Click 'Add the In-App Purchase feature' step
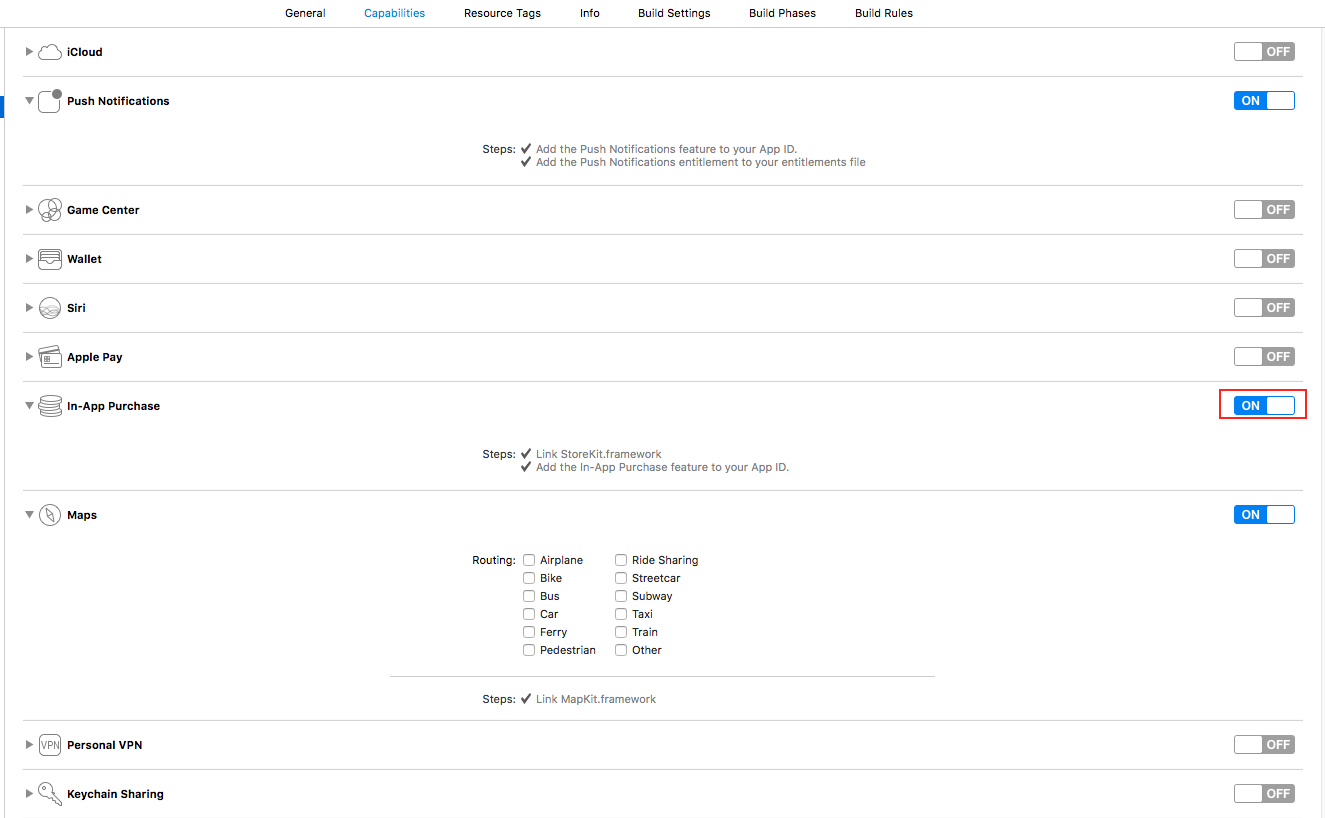Image resolution: width=1325 pixels, height=818 pixels. (662, 467)
